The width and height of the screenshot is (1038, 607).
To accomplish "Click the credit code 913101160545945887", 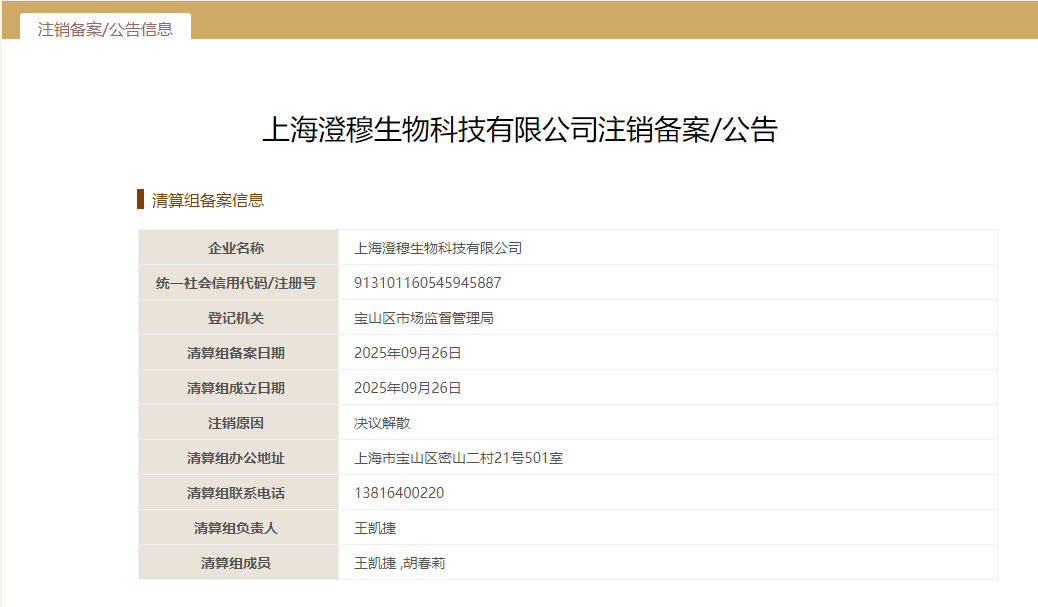I will click(x=427, y=283).
